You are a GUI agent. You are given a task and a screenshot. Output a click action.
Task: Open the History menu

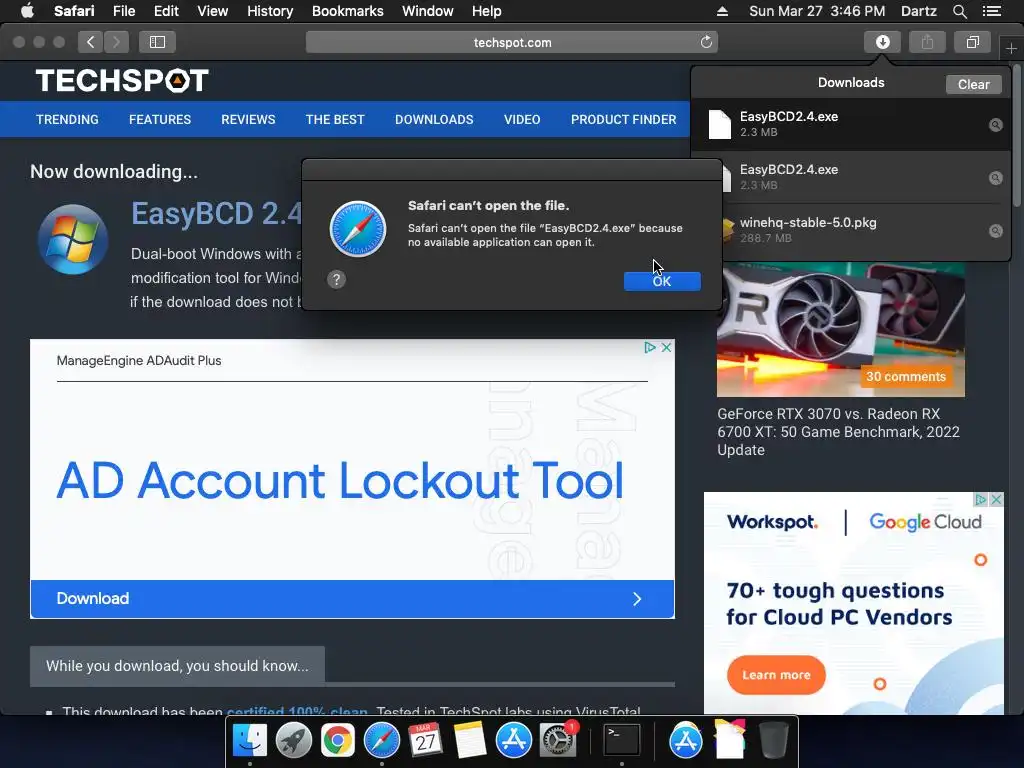[270, 11]
